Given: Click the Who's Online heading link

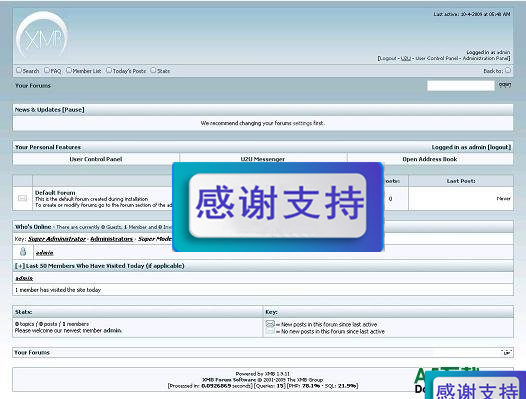Looking at the screenshot, I should coord(33,227).
